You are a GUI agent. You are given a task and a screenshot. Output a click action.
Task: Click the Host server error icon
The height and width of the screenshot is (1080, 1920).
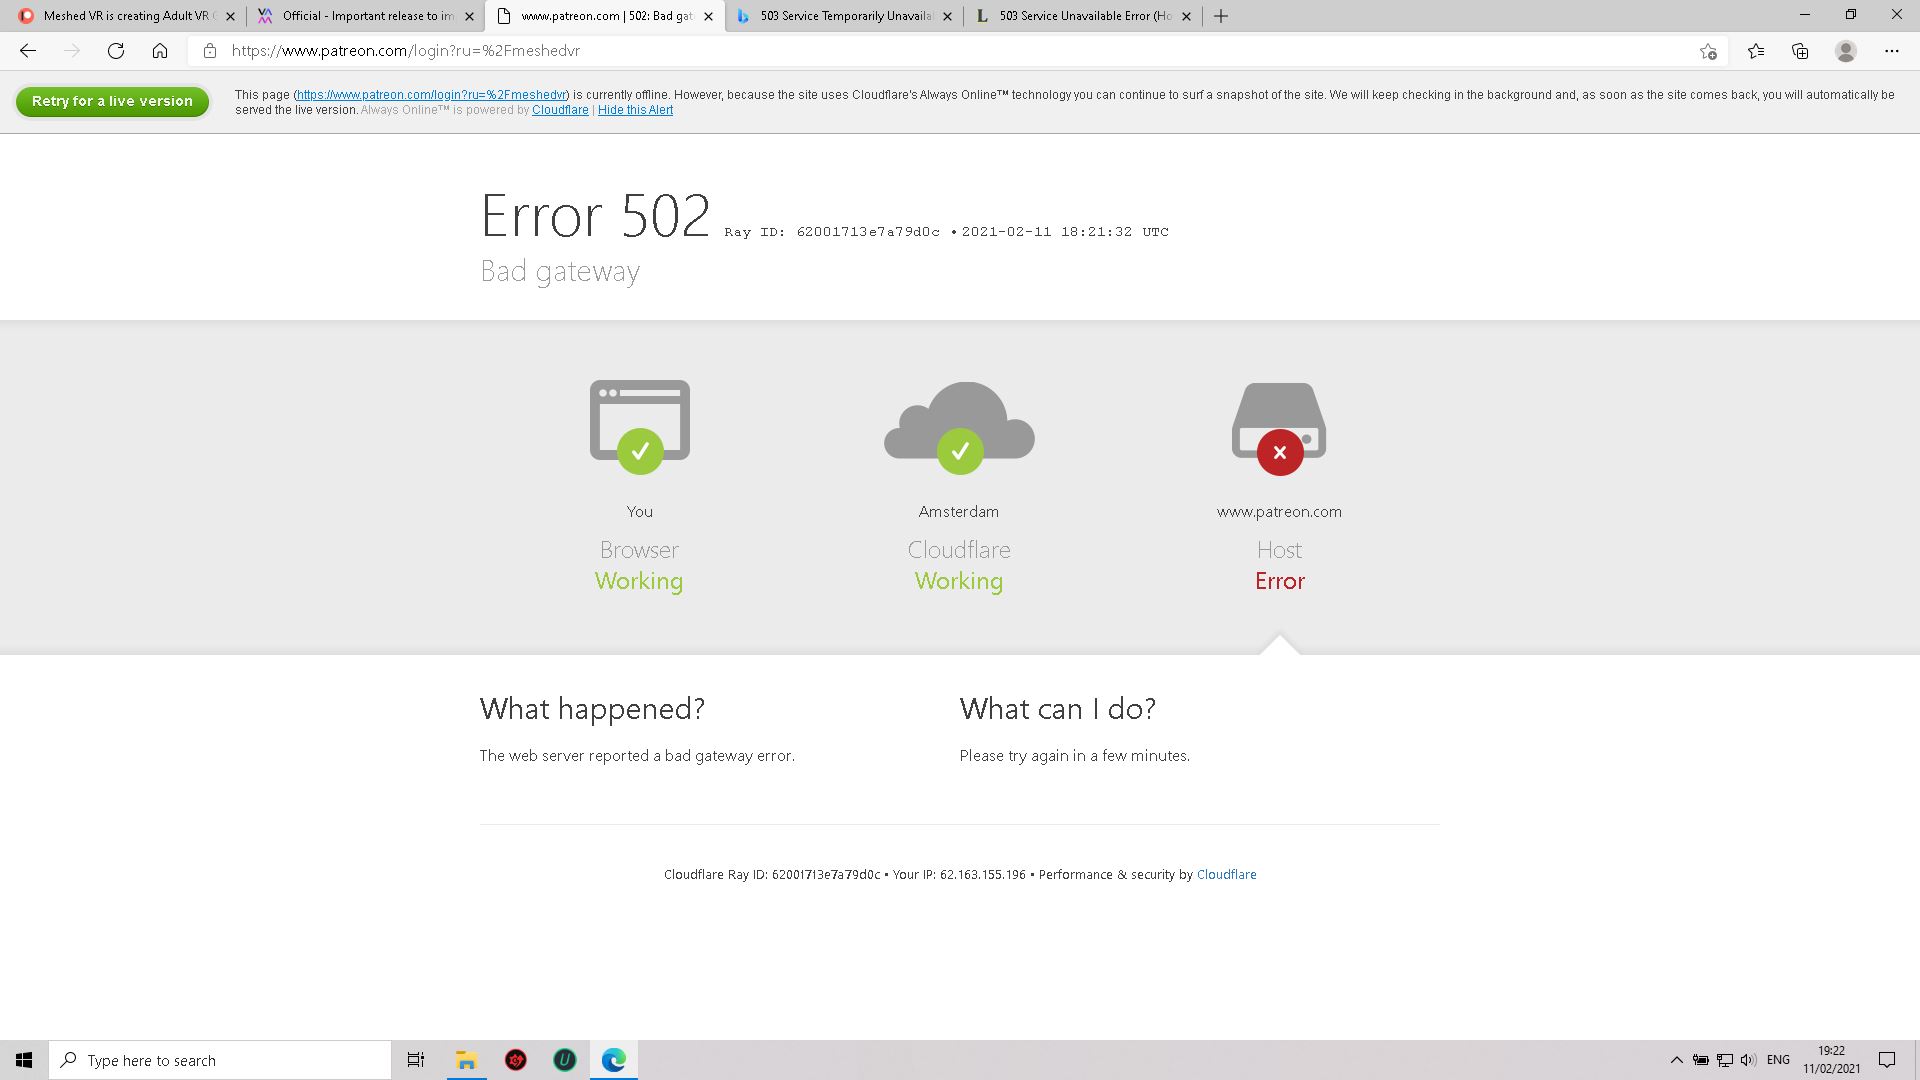click(1279, 428)
